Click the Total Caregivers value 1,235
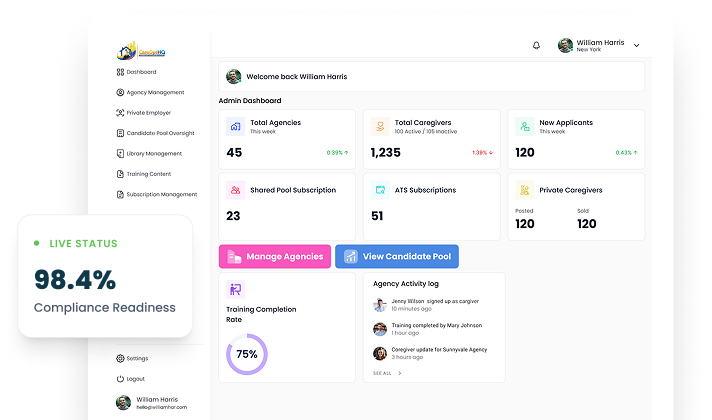This screenshot has height=420, width=712. tap(386, 153)
